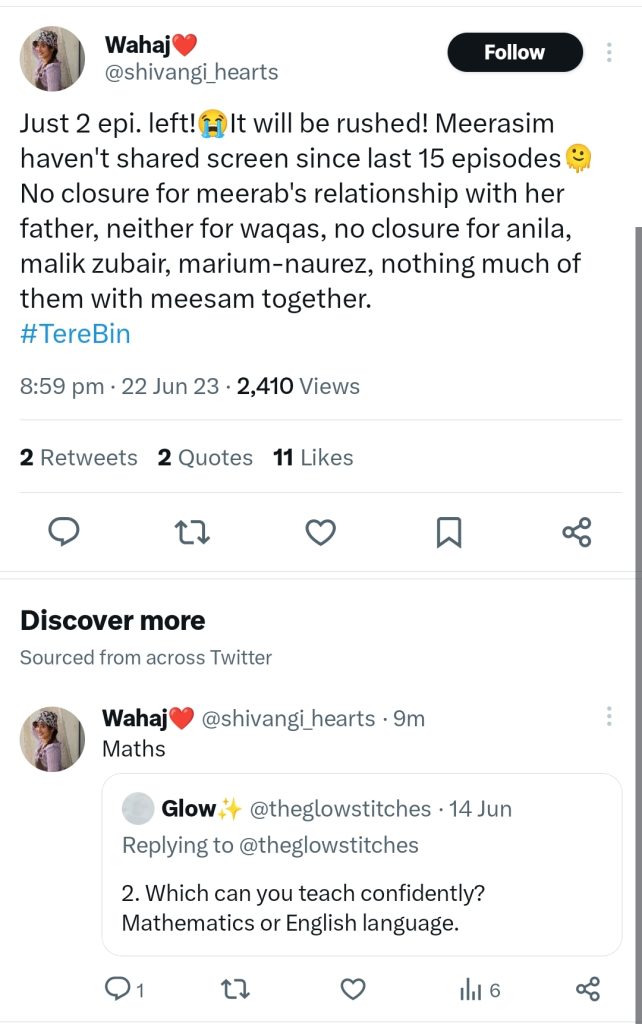View the 11 Likes list
This screenshot has height=1024, width=642.
(313, 458)
